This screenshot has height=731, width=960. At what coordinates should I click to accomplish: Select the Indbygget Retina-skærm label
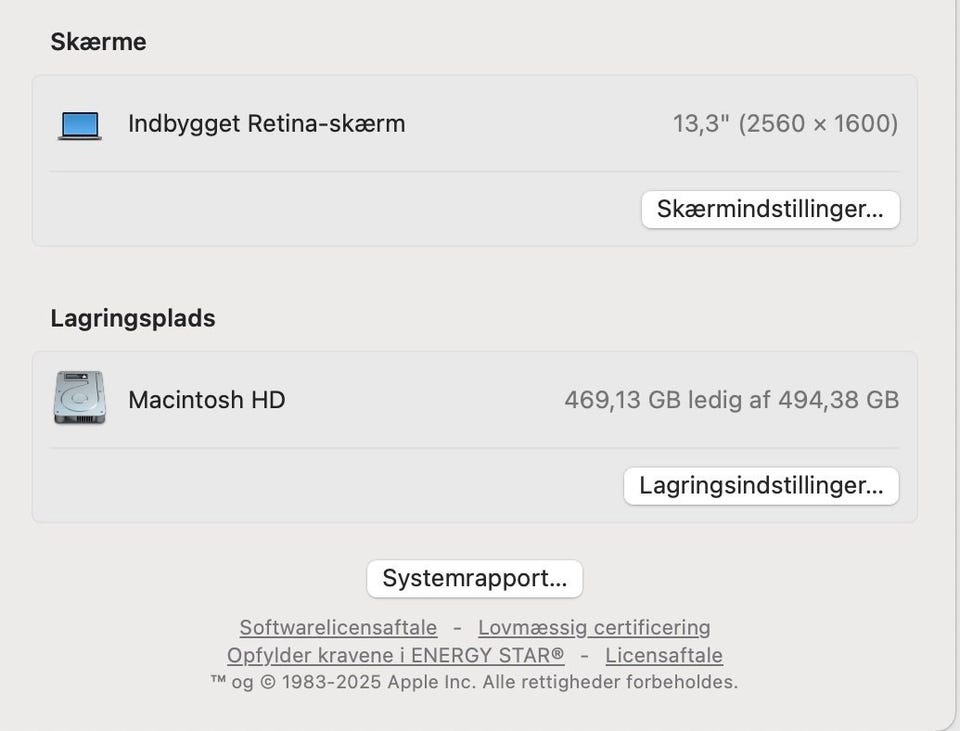[x=267, y=124]
